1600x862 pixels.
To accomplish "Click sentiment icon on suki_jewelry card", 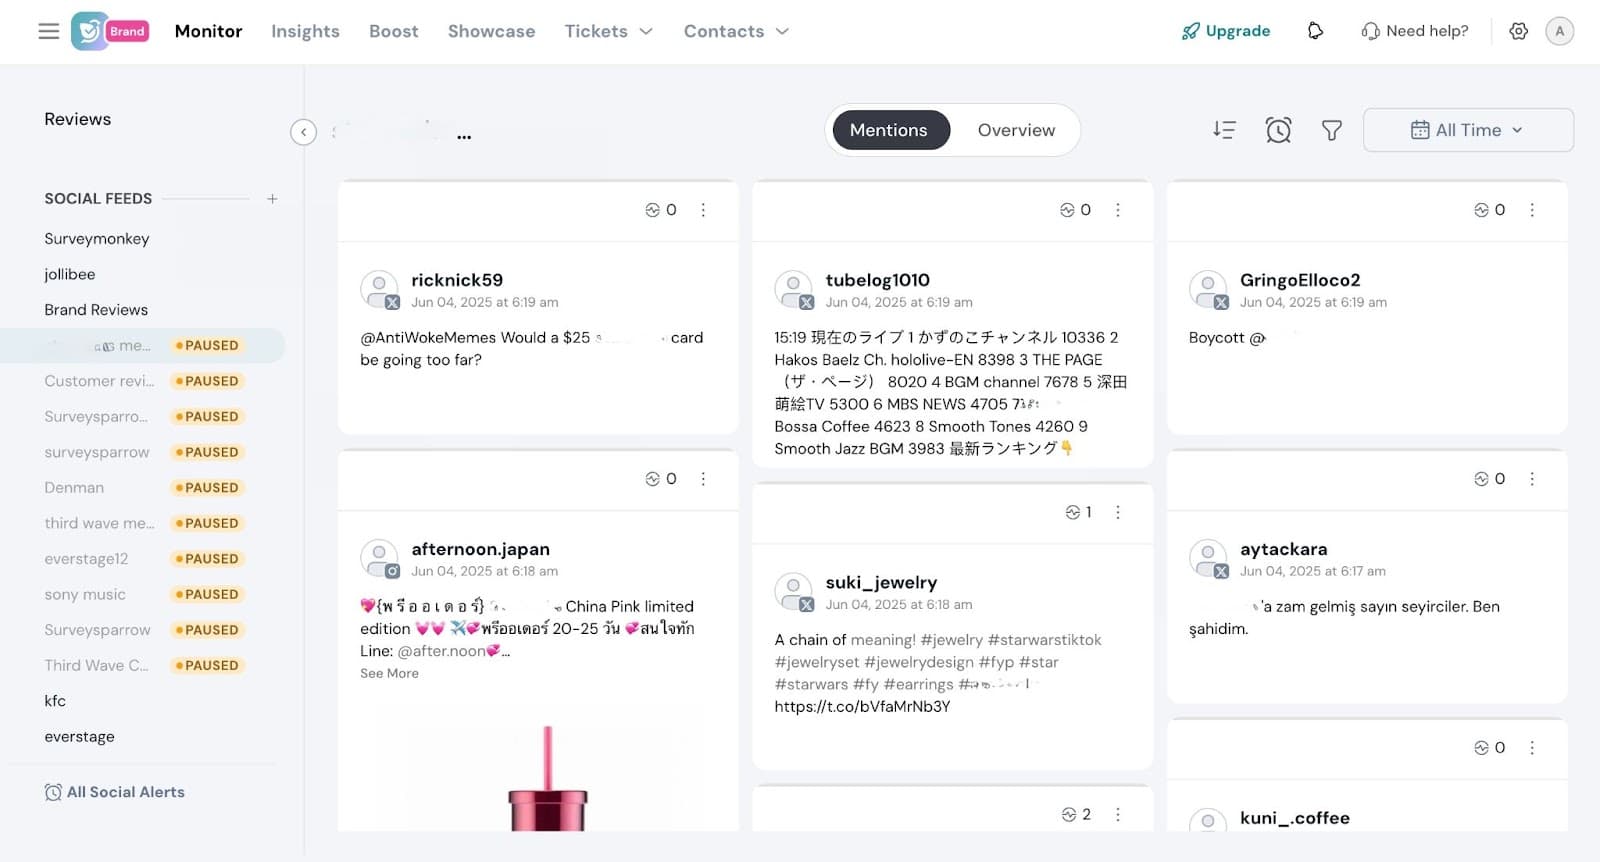I will pyautogui.click(x=1072, y=512).
